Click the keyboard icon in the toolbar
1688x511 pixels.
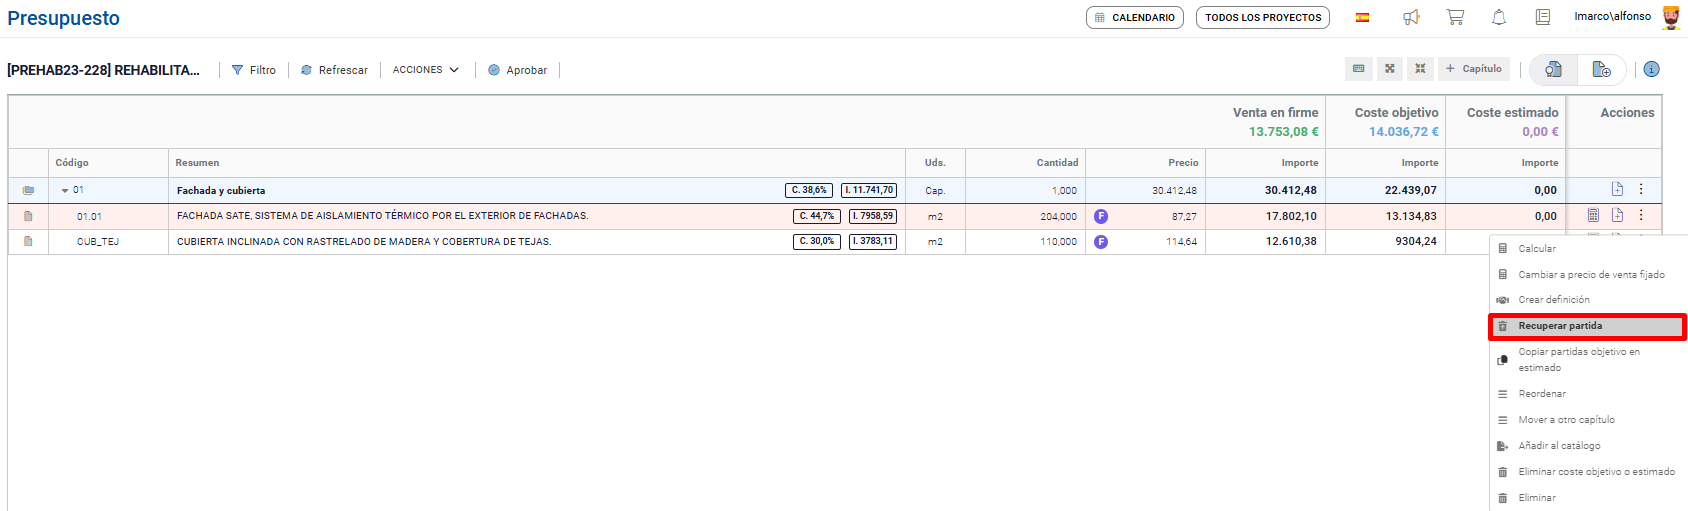pos(1358,69)
